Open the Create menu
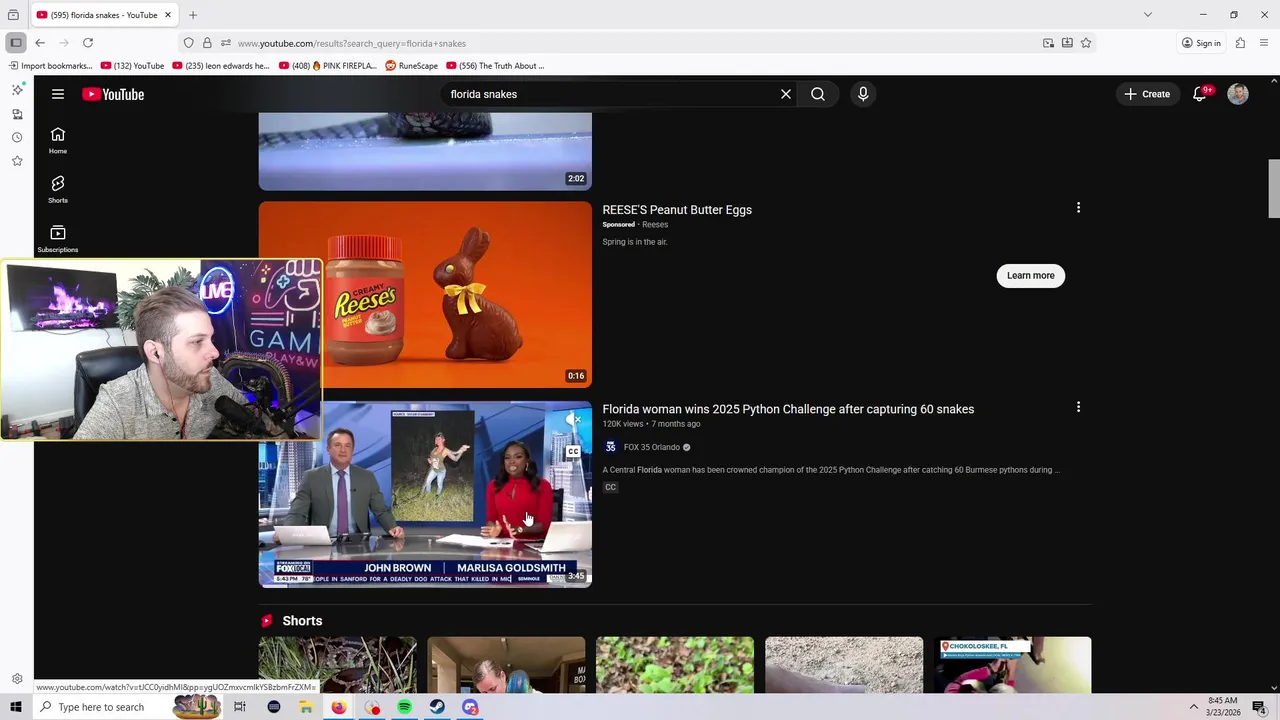Image resolution: width=1280 pixels, height=720 pixels. point(1147,94)
